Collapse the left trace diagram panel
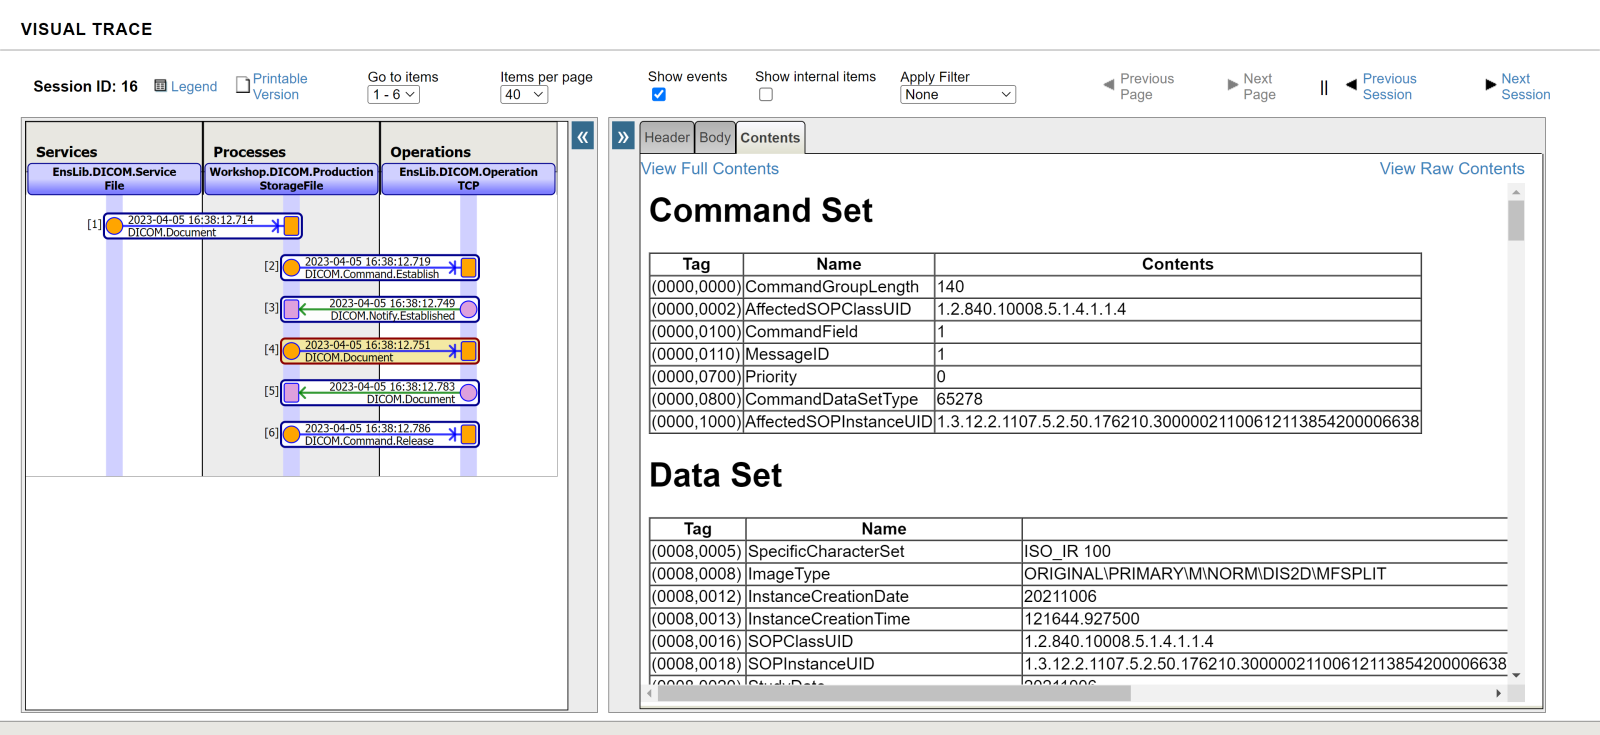The height and width of the screenshot is (735, 1600). [582, 137]
